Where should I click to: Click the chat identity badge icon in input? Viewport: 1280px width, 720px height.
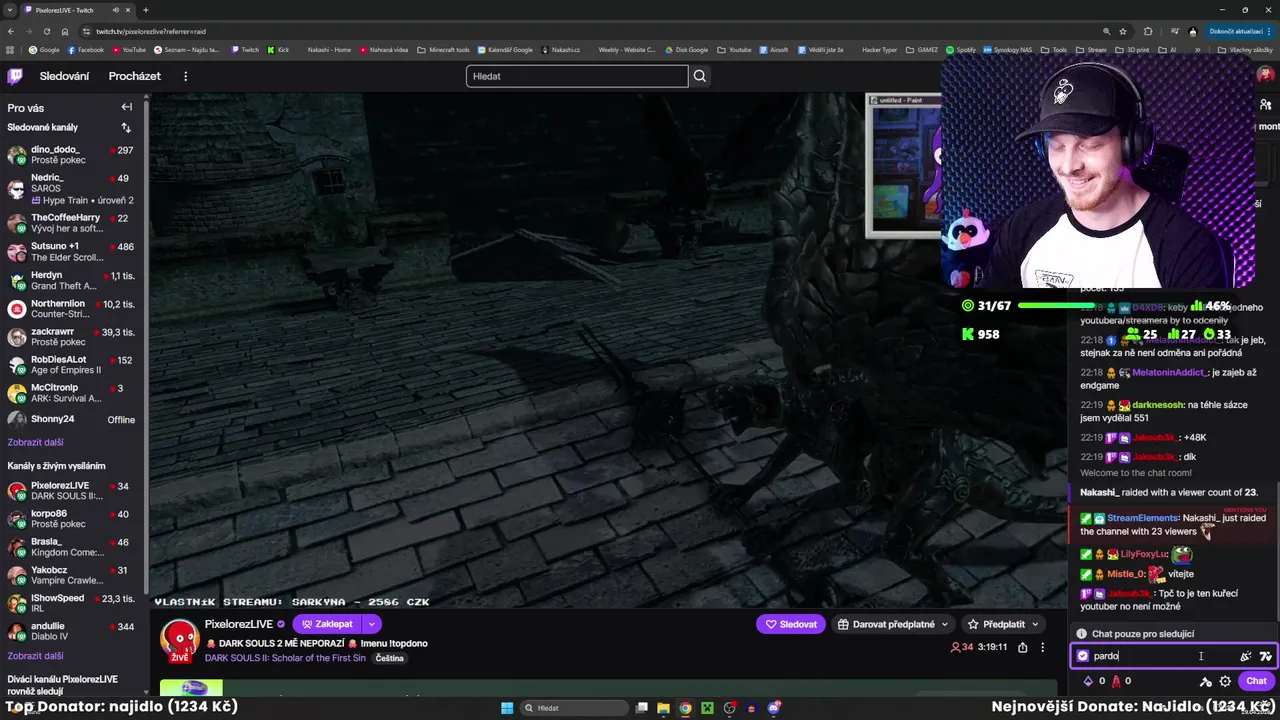pyautogui.click(x=1082, y=656)
